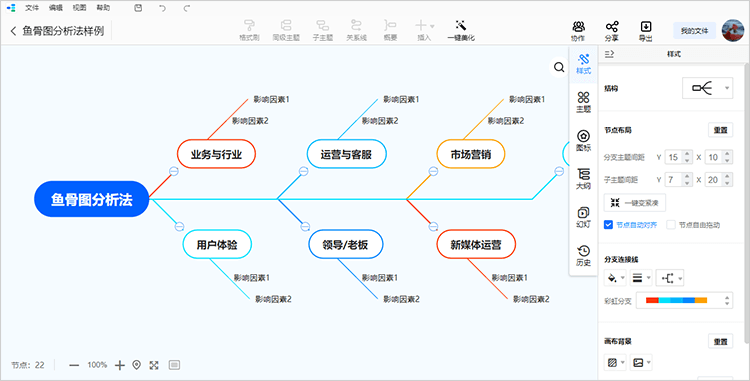Enable 节点自由拖动 checkbox

671,225
